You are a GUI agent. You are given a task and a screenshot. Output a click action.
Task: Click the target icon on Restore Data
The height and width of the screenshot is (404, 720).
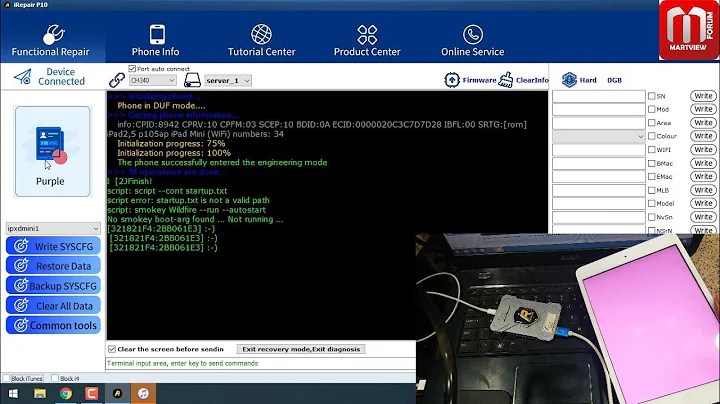click(21, 266)
